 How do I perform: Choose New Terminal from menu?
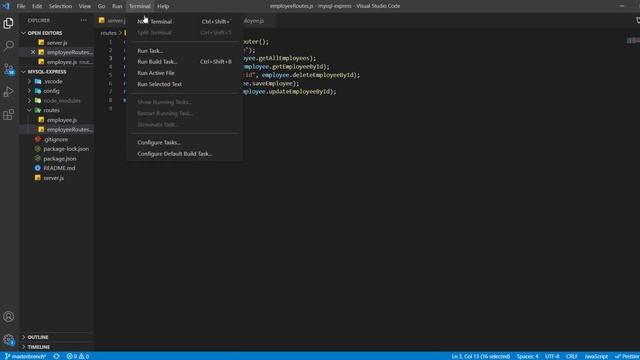tap(184, 21)
